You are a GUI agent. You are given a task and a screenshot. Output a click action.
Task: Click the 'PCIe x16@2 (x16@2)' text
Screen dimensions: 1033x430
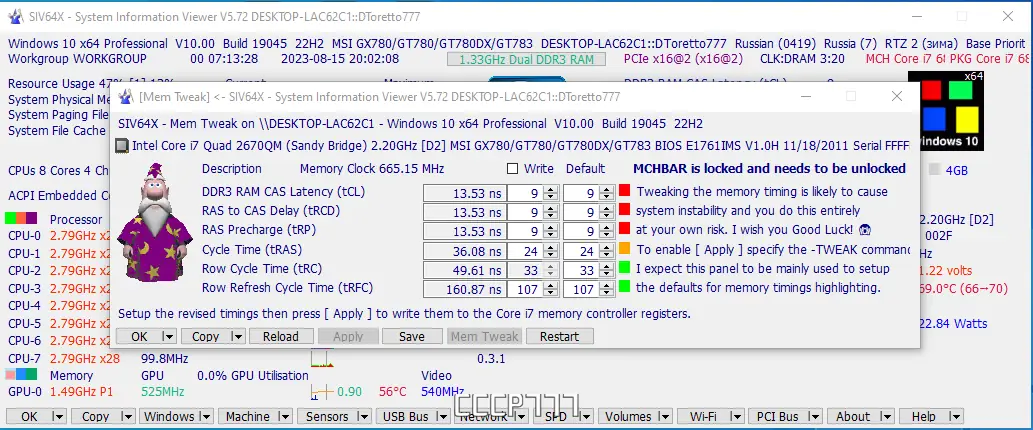(684, 59)
